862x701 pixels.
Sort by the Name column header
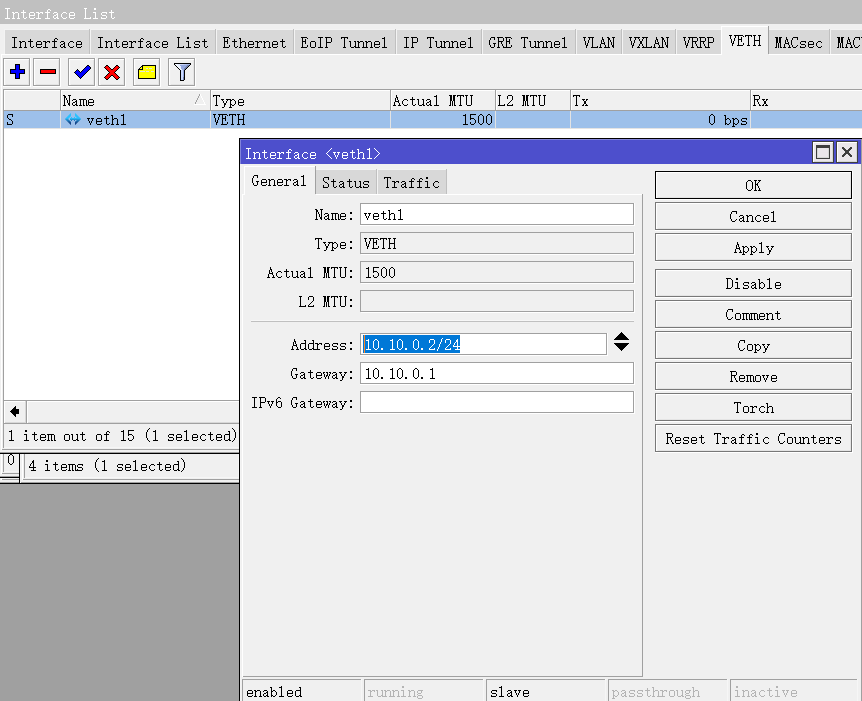point(130,100)
